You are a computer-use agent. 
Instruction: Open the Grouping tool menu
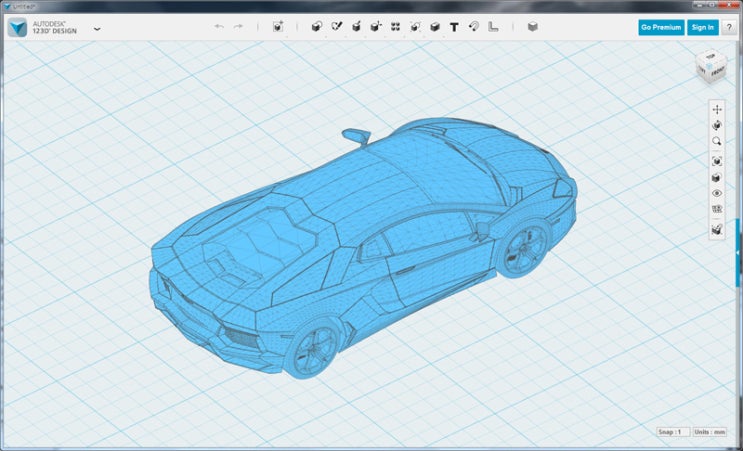(415, 27)
